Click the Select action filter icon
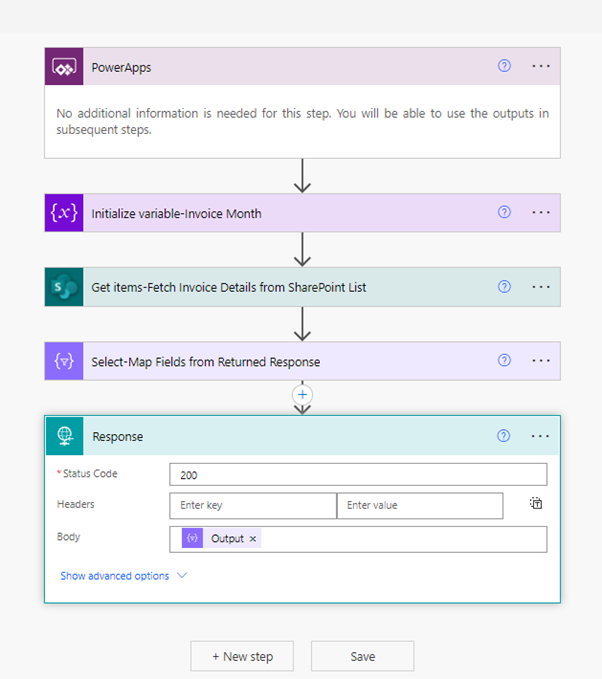This screenshot has width=602, height=679. coord(64,361)
